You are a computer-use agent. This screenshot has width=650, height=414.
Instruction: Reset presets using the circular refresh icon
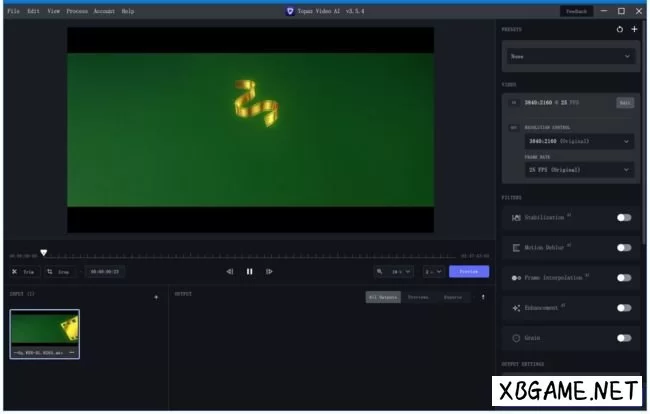point(620,30)
